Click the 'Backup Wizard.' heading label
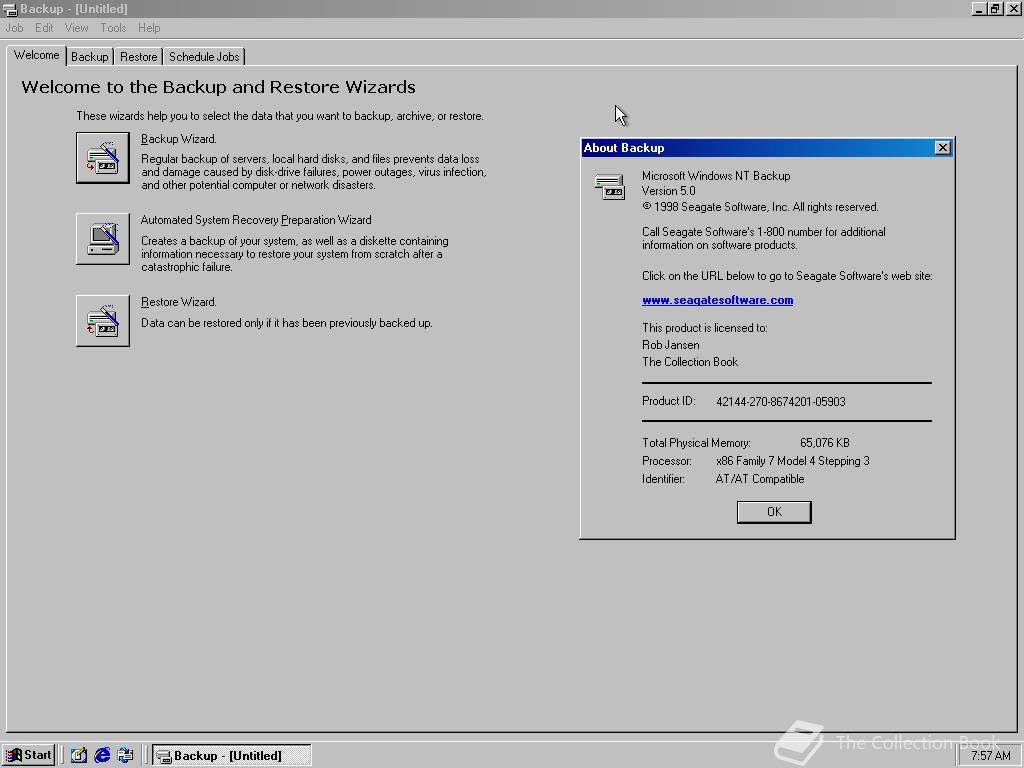Screen dimensions: 1024x768 coord(178,139)
